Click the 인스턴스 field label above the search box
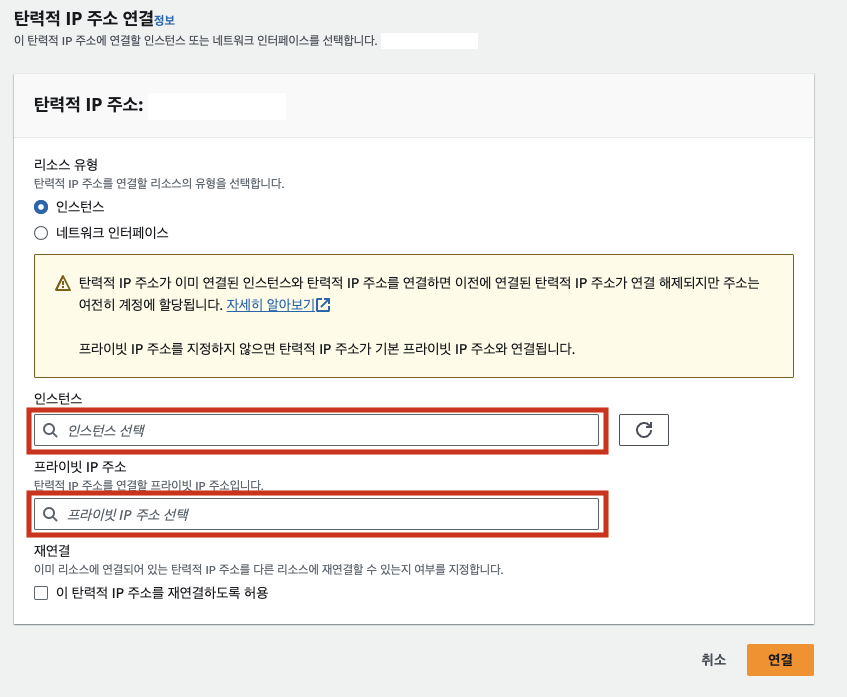847x697 pixels. 58,399
